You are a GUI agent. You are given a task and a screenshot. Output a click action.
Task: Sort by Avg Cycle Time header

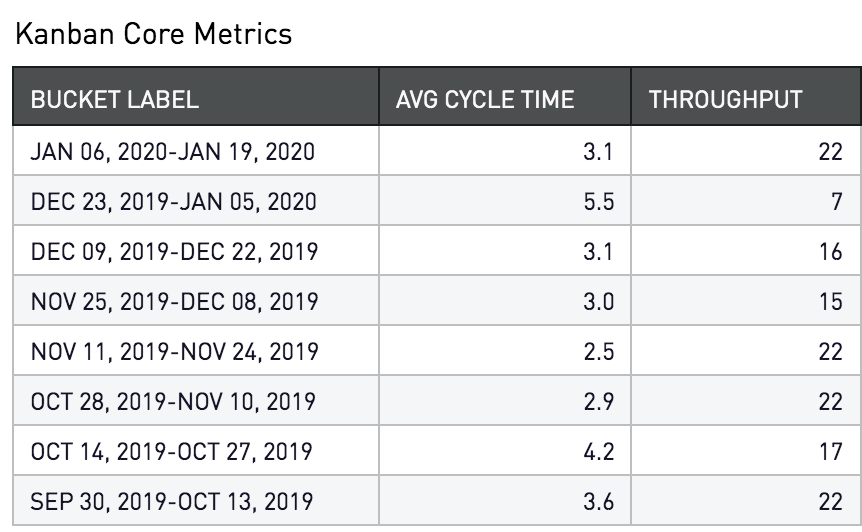click(x=485, y=100)
